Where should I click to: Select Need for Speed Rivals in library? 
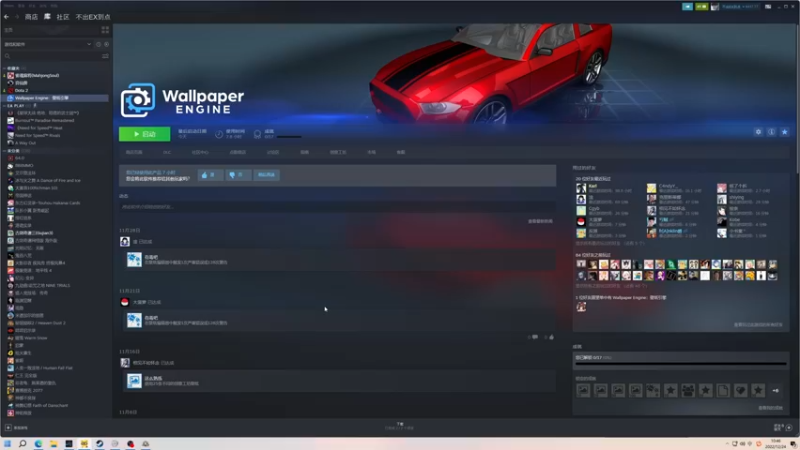[37, 135]
